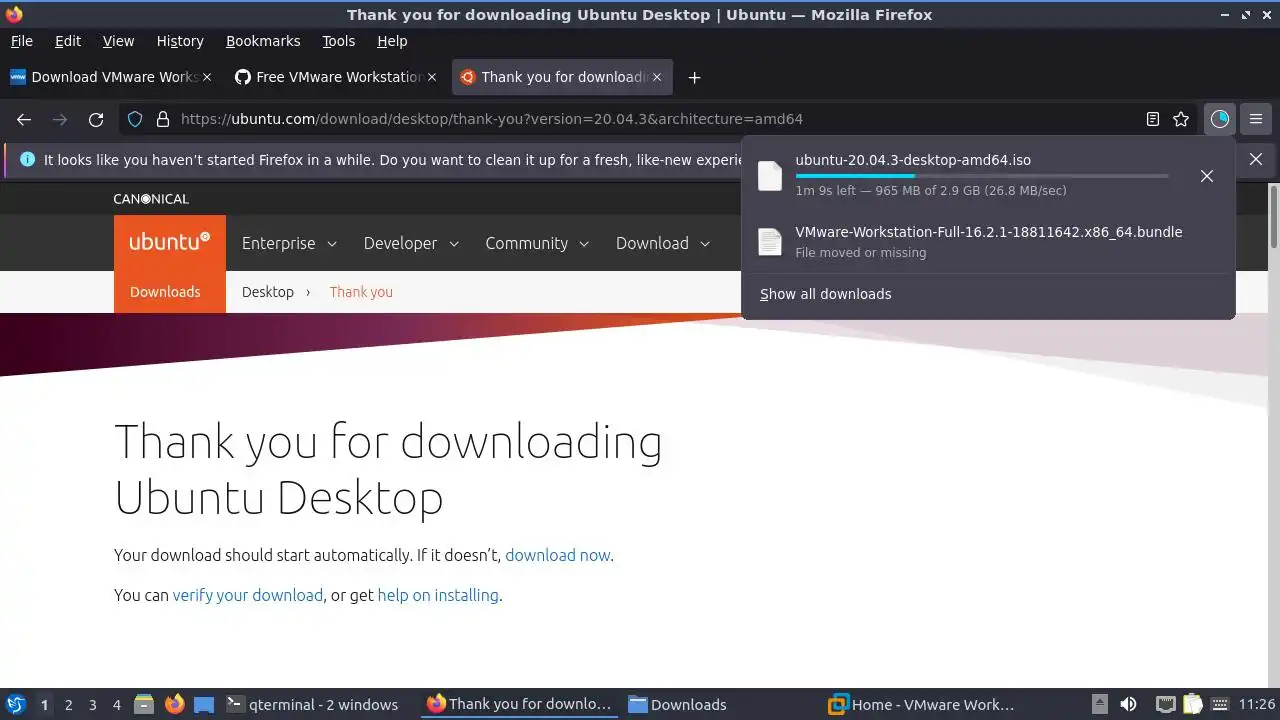Open the volume speaker tray icon
Screen dimensions: 1280x720
(1128, 704)
